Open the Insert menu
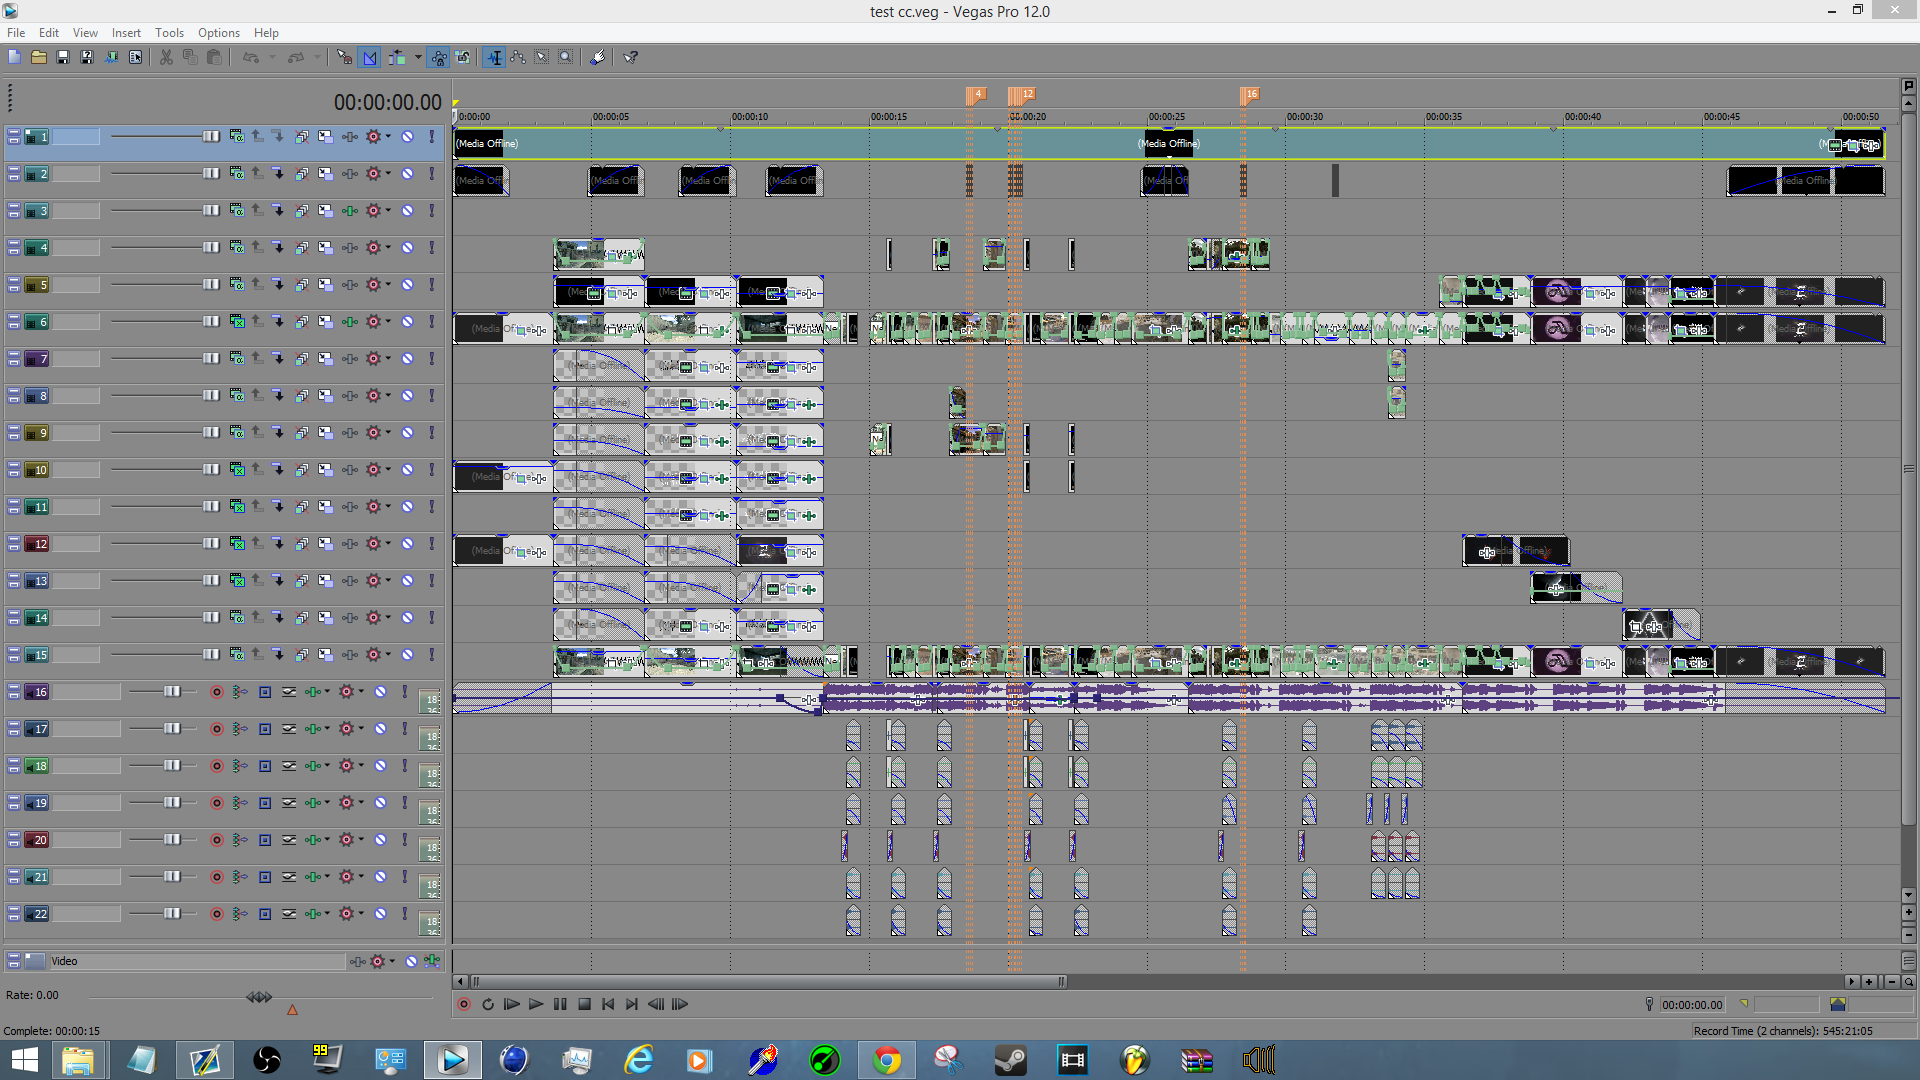Viewport: 1920px width, 1080px height. click(x=126, y=32)
